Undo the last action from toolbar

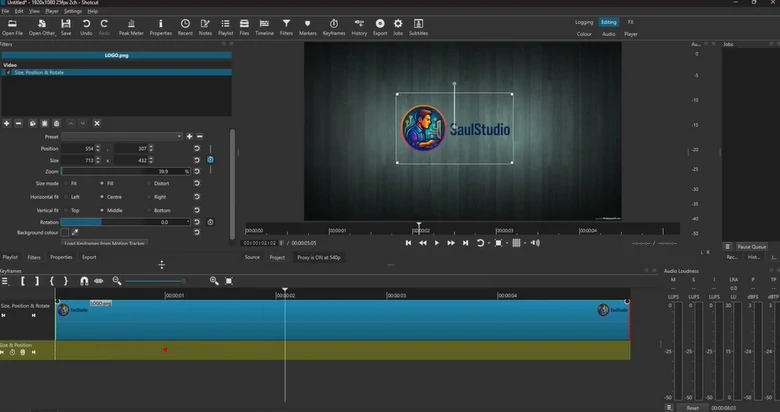pos(86,27)
